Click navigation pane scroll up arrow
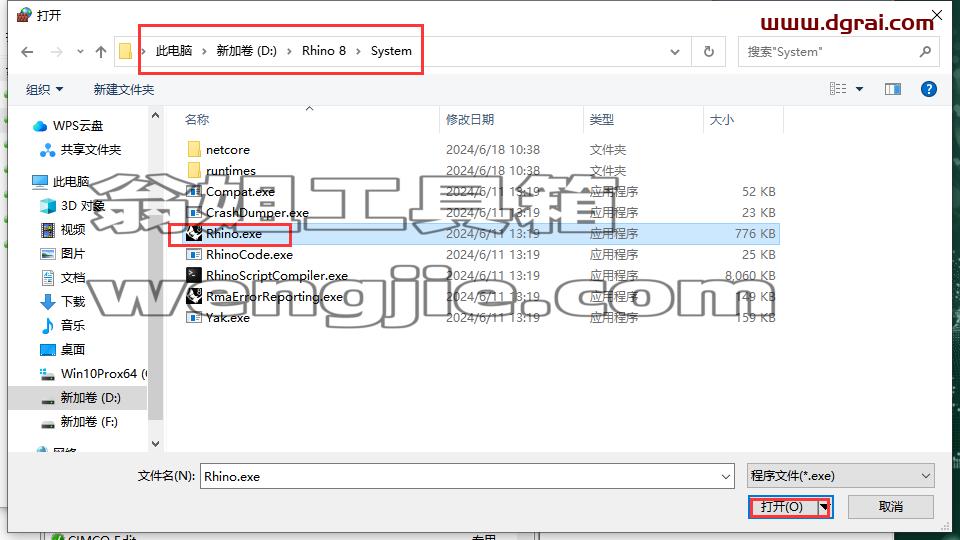 156,116
